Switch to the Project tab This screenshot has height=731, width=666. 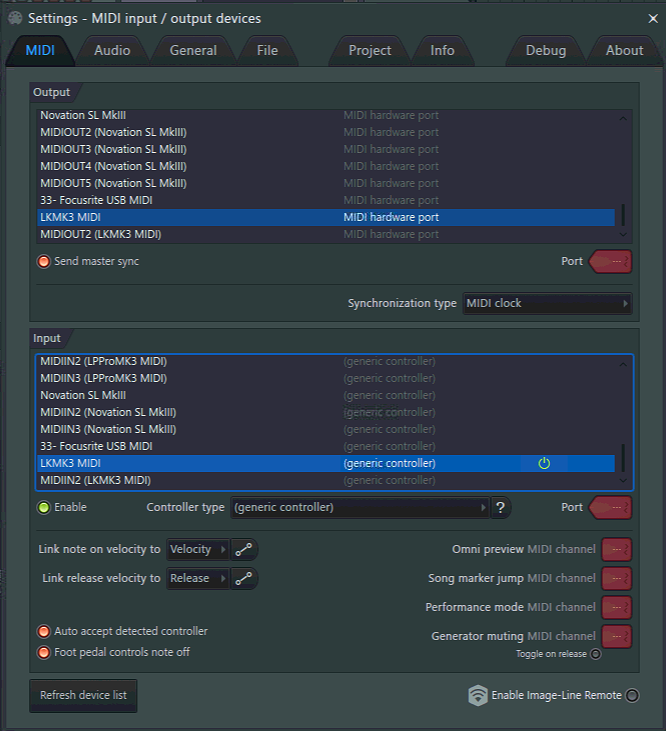pyautogui.click(x=370, y=50)
